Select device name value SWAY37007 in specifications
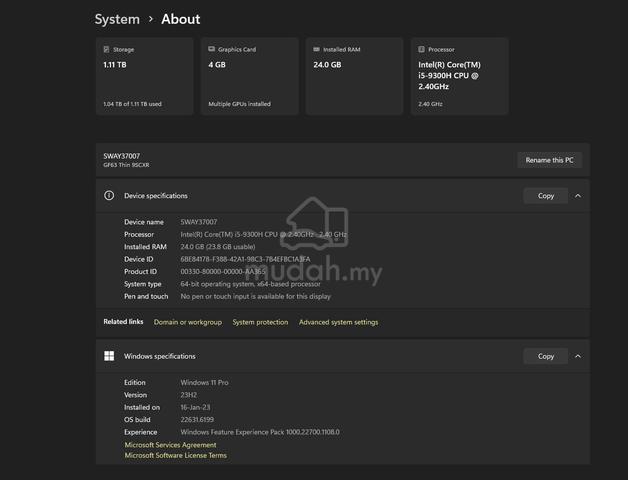 click(x=199, y=222)
